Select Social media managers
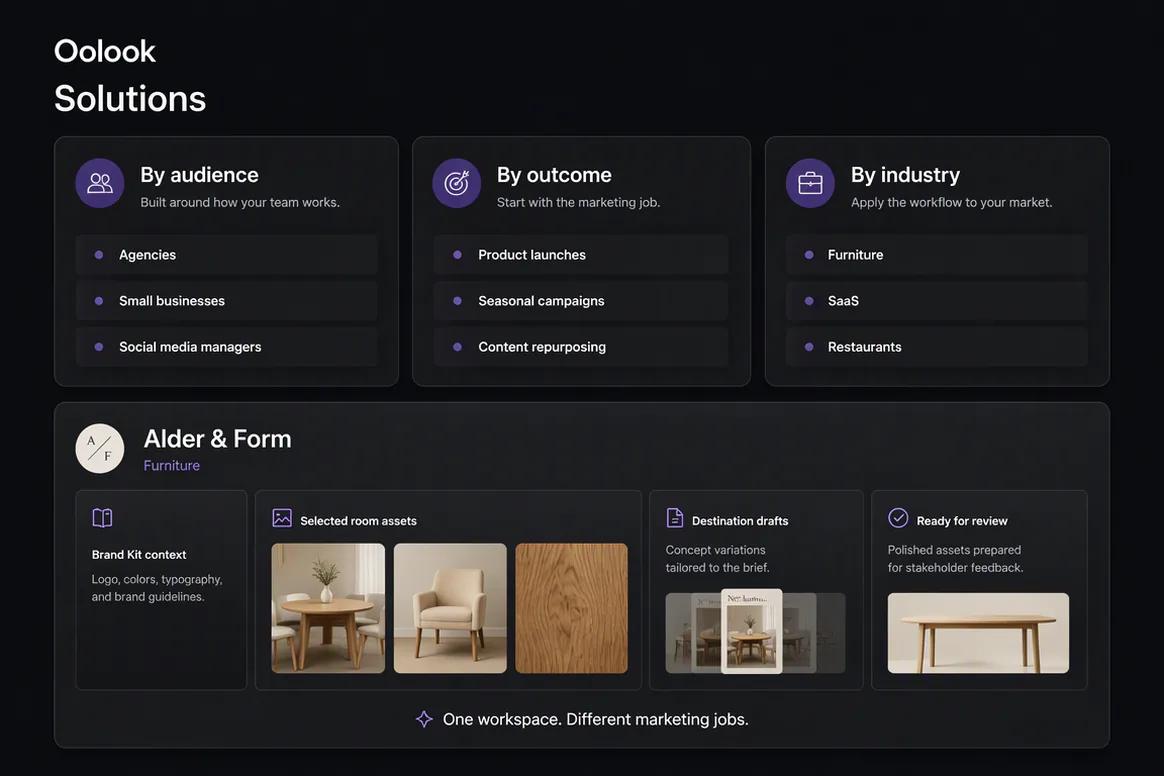1164x776 pixels. [226, 347]
